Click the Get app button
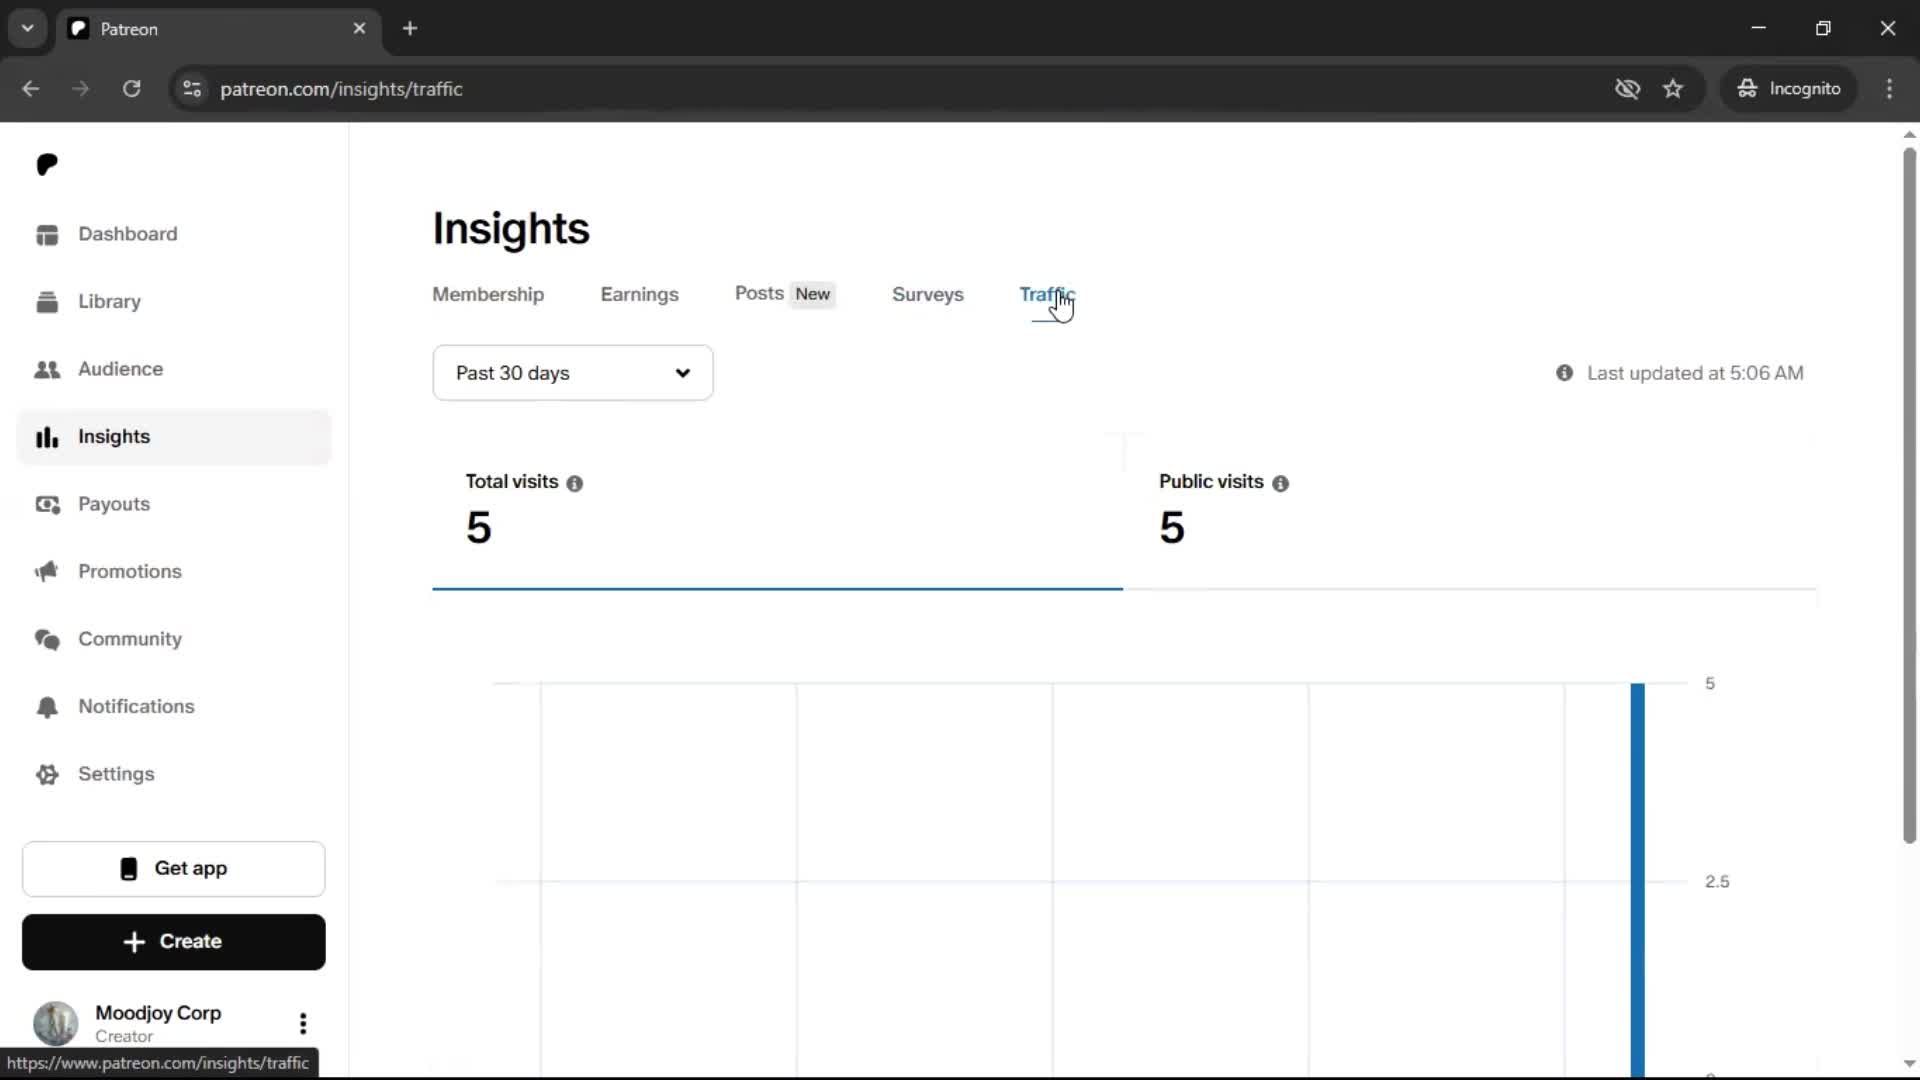1920x1080 pixels. [173, 868]
